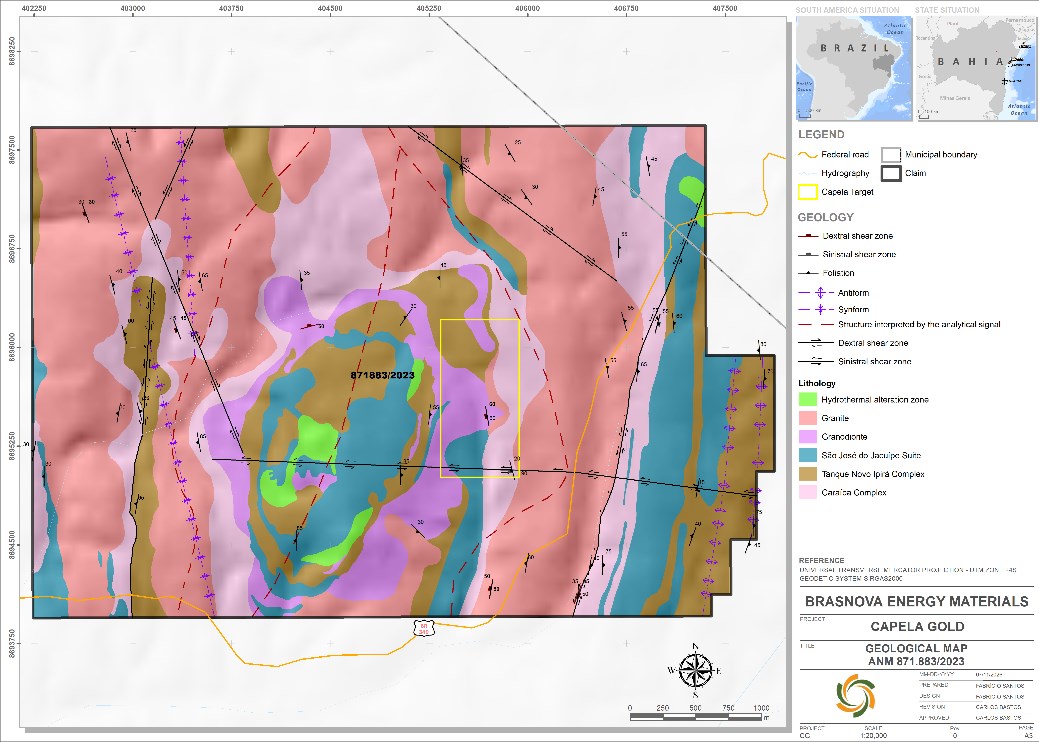Click the 407500 easting coordinate label
Image resolution: width=1039 pixels, height=742 pixels.
coord(725,8)
